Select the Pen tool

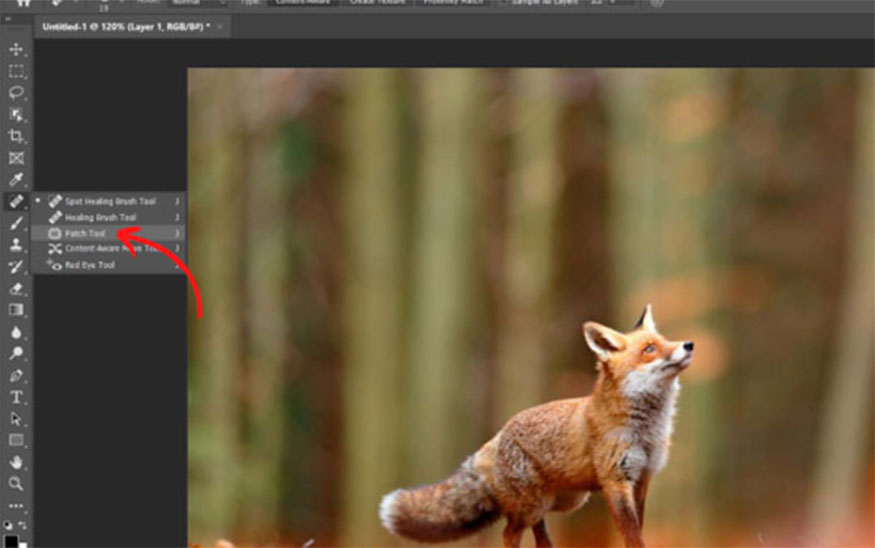click(16, 376)
